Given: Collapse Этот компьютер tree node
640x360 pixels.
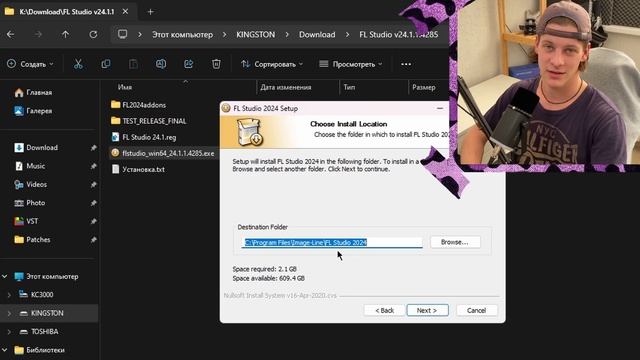Looking at the screenshot, I should (5, 276).
